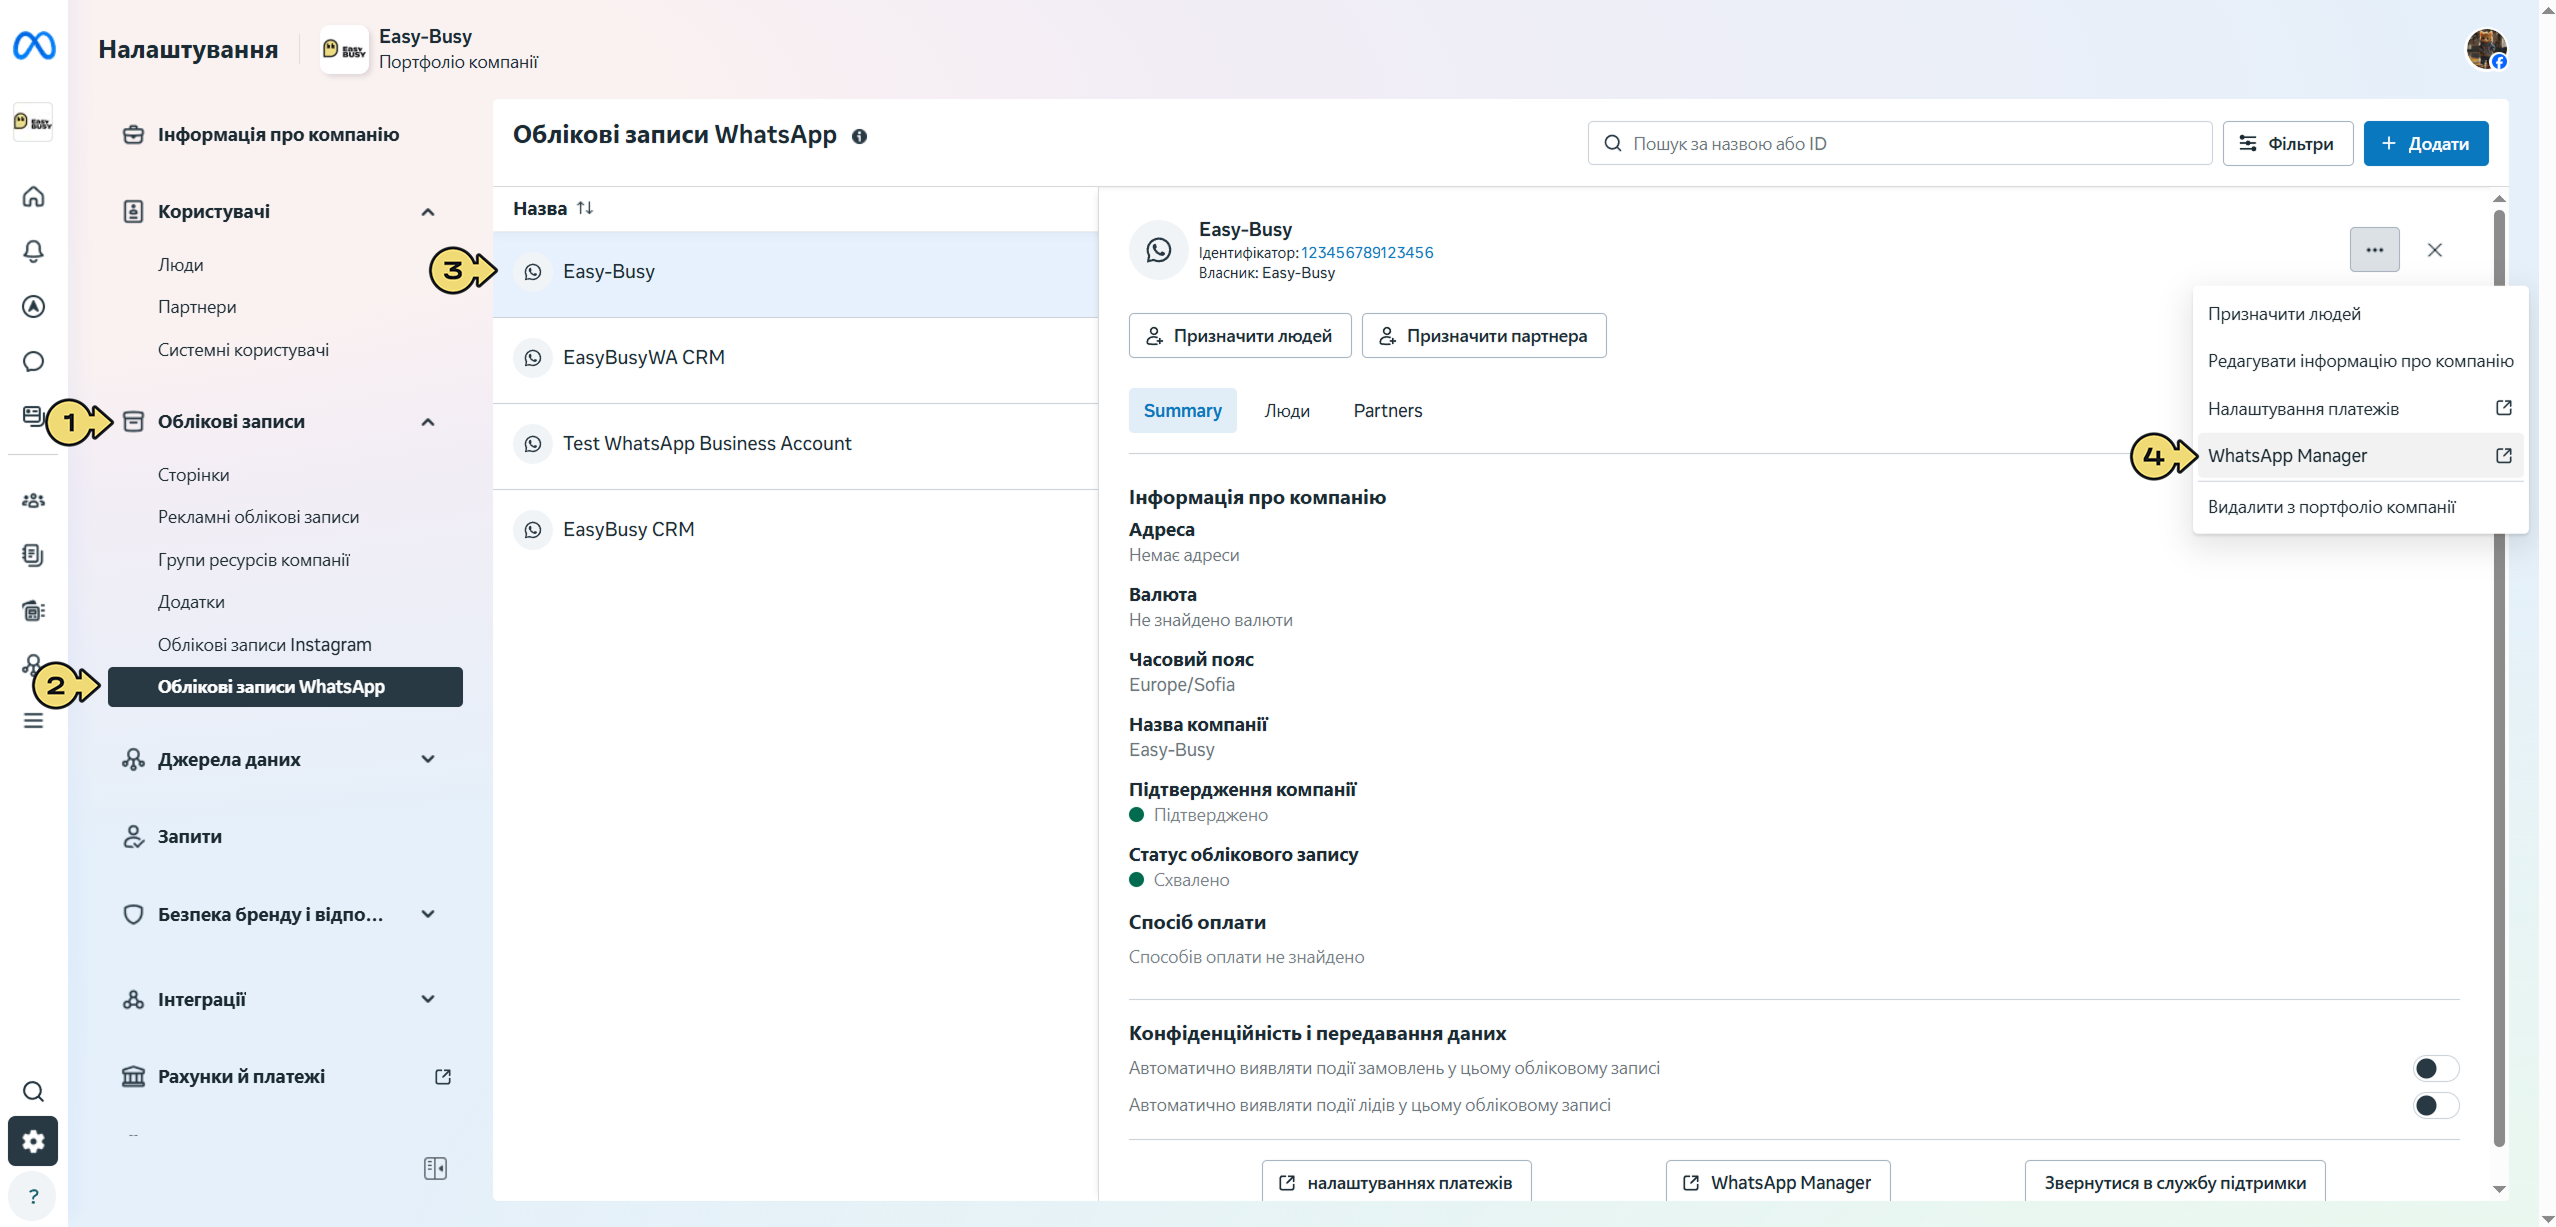Click the Додати button
The image size is (2556, 1227).
coord(2425,143)
